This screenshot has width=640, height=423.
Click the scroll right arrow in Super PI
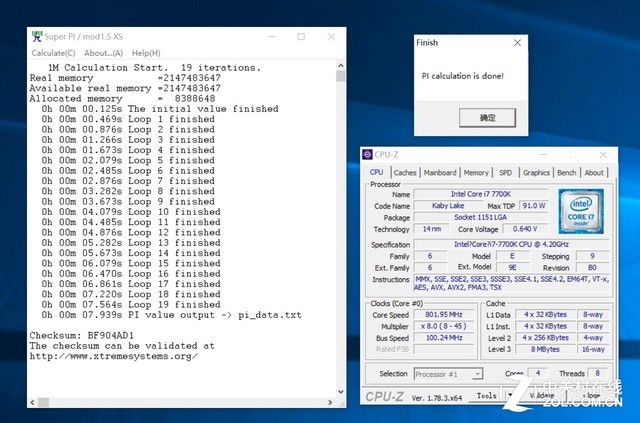(330, 402)
